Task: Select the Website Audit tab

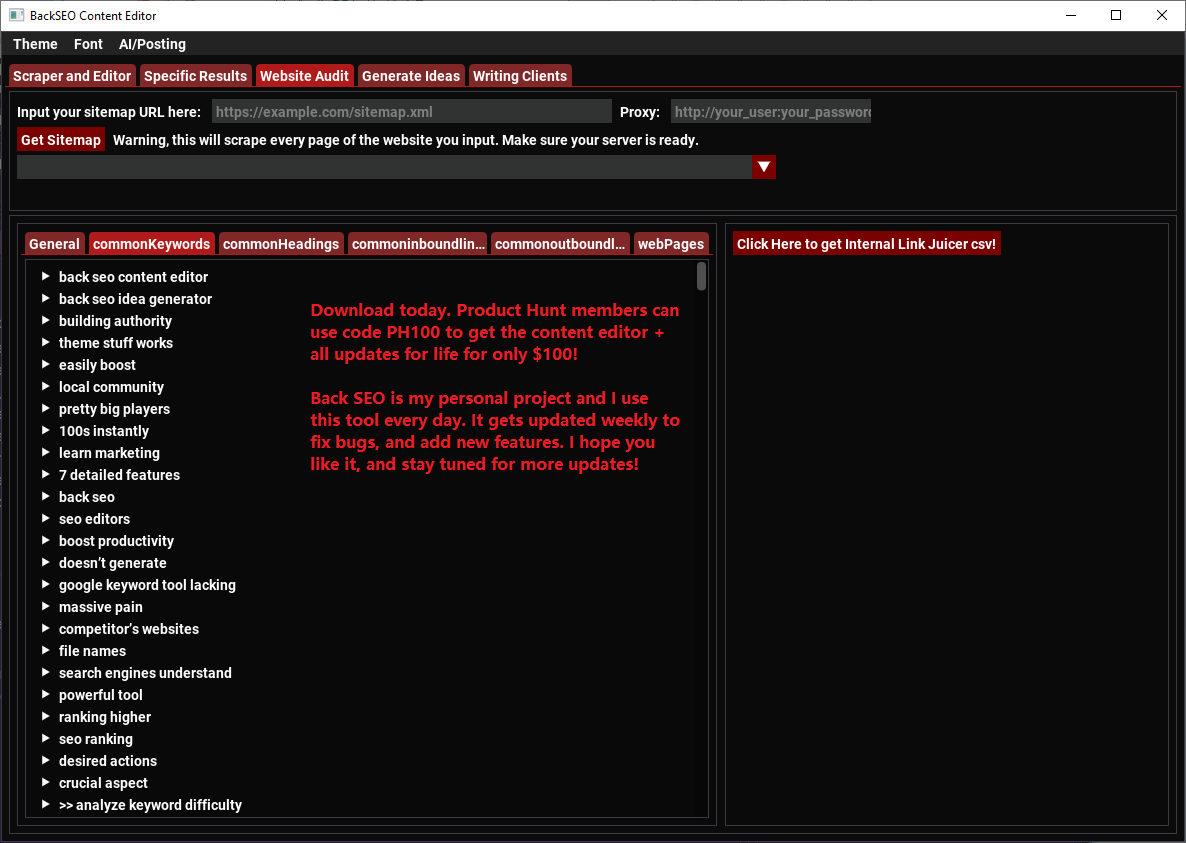Action: click(x=304, y=76)
